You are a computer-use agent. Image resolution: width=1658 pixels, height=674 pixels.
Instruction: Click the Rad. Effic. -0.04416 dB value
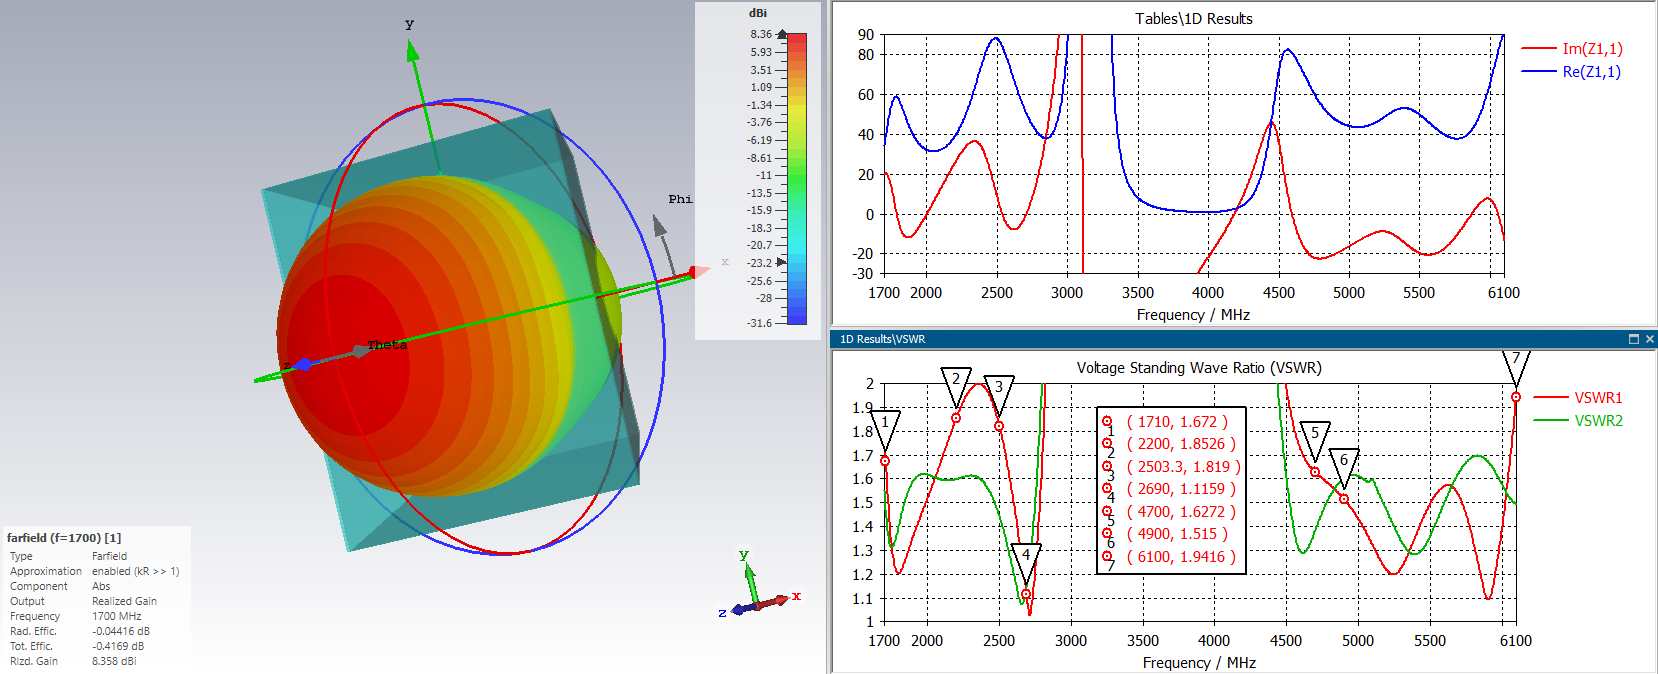tap(121, 631)
